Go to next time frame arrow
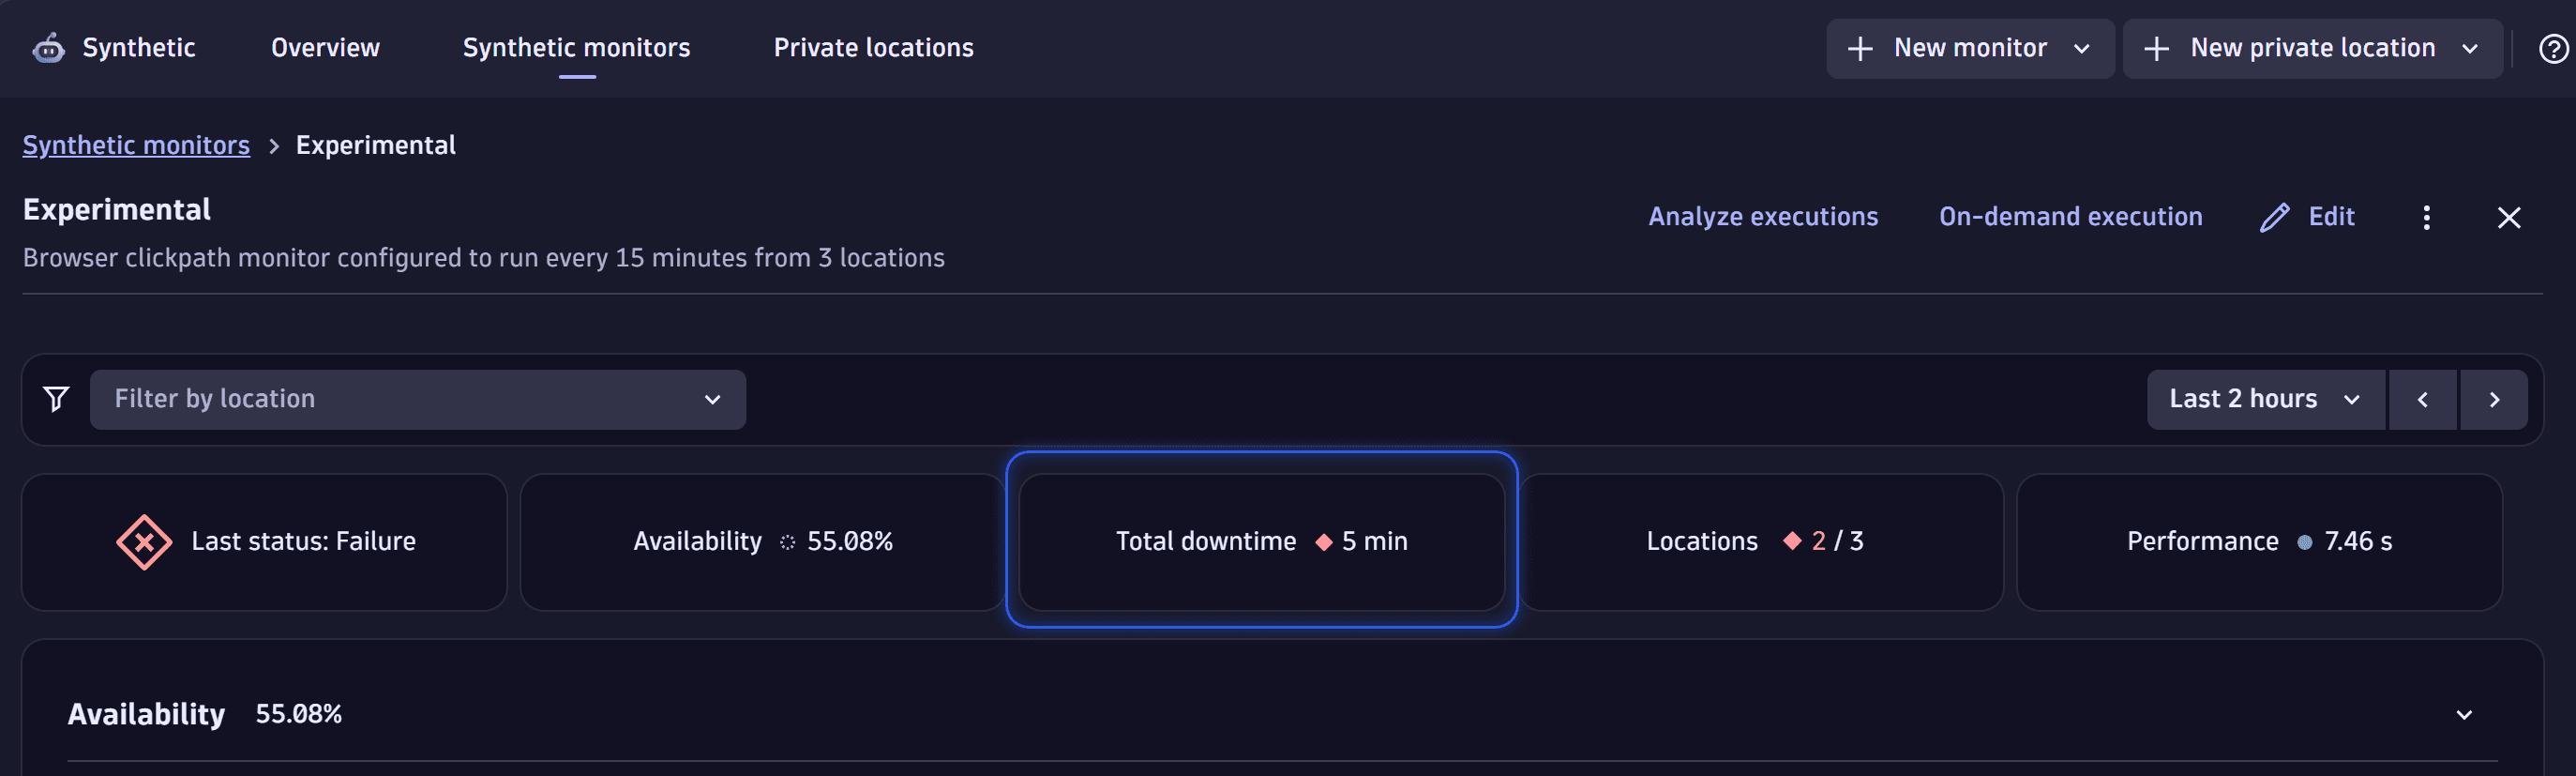2576x776 pixels. [2494, 399]
